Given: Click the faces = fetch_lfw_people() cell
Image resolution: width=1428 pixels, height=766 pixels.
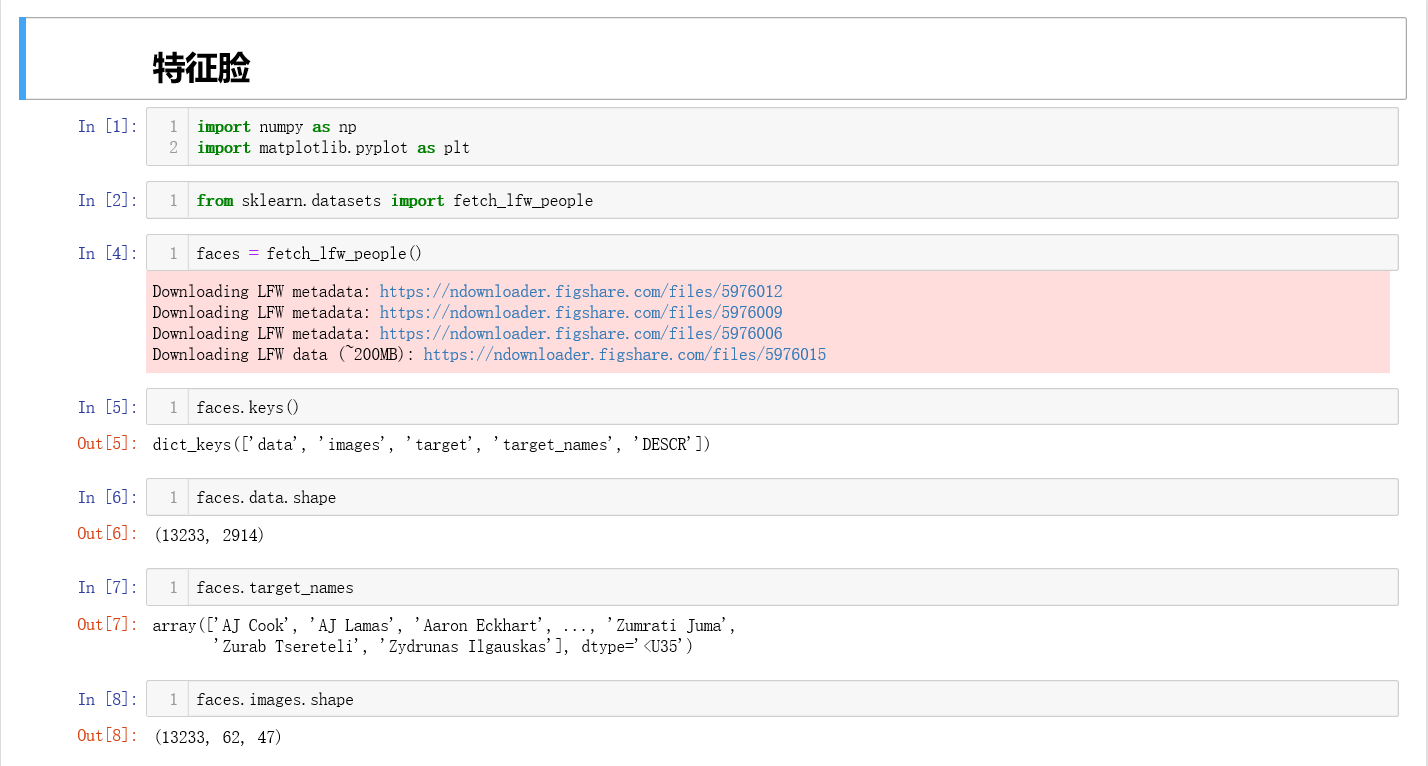Looking at the screenshot, I should 772,253.
